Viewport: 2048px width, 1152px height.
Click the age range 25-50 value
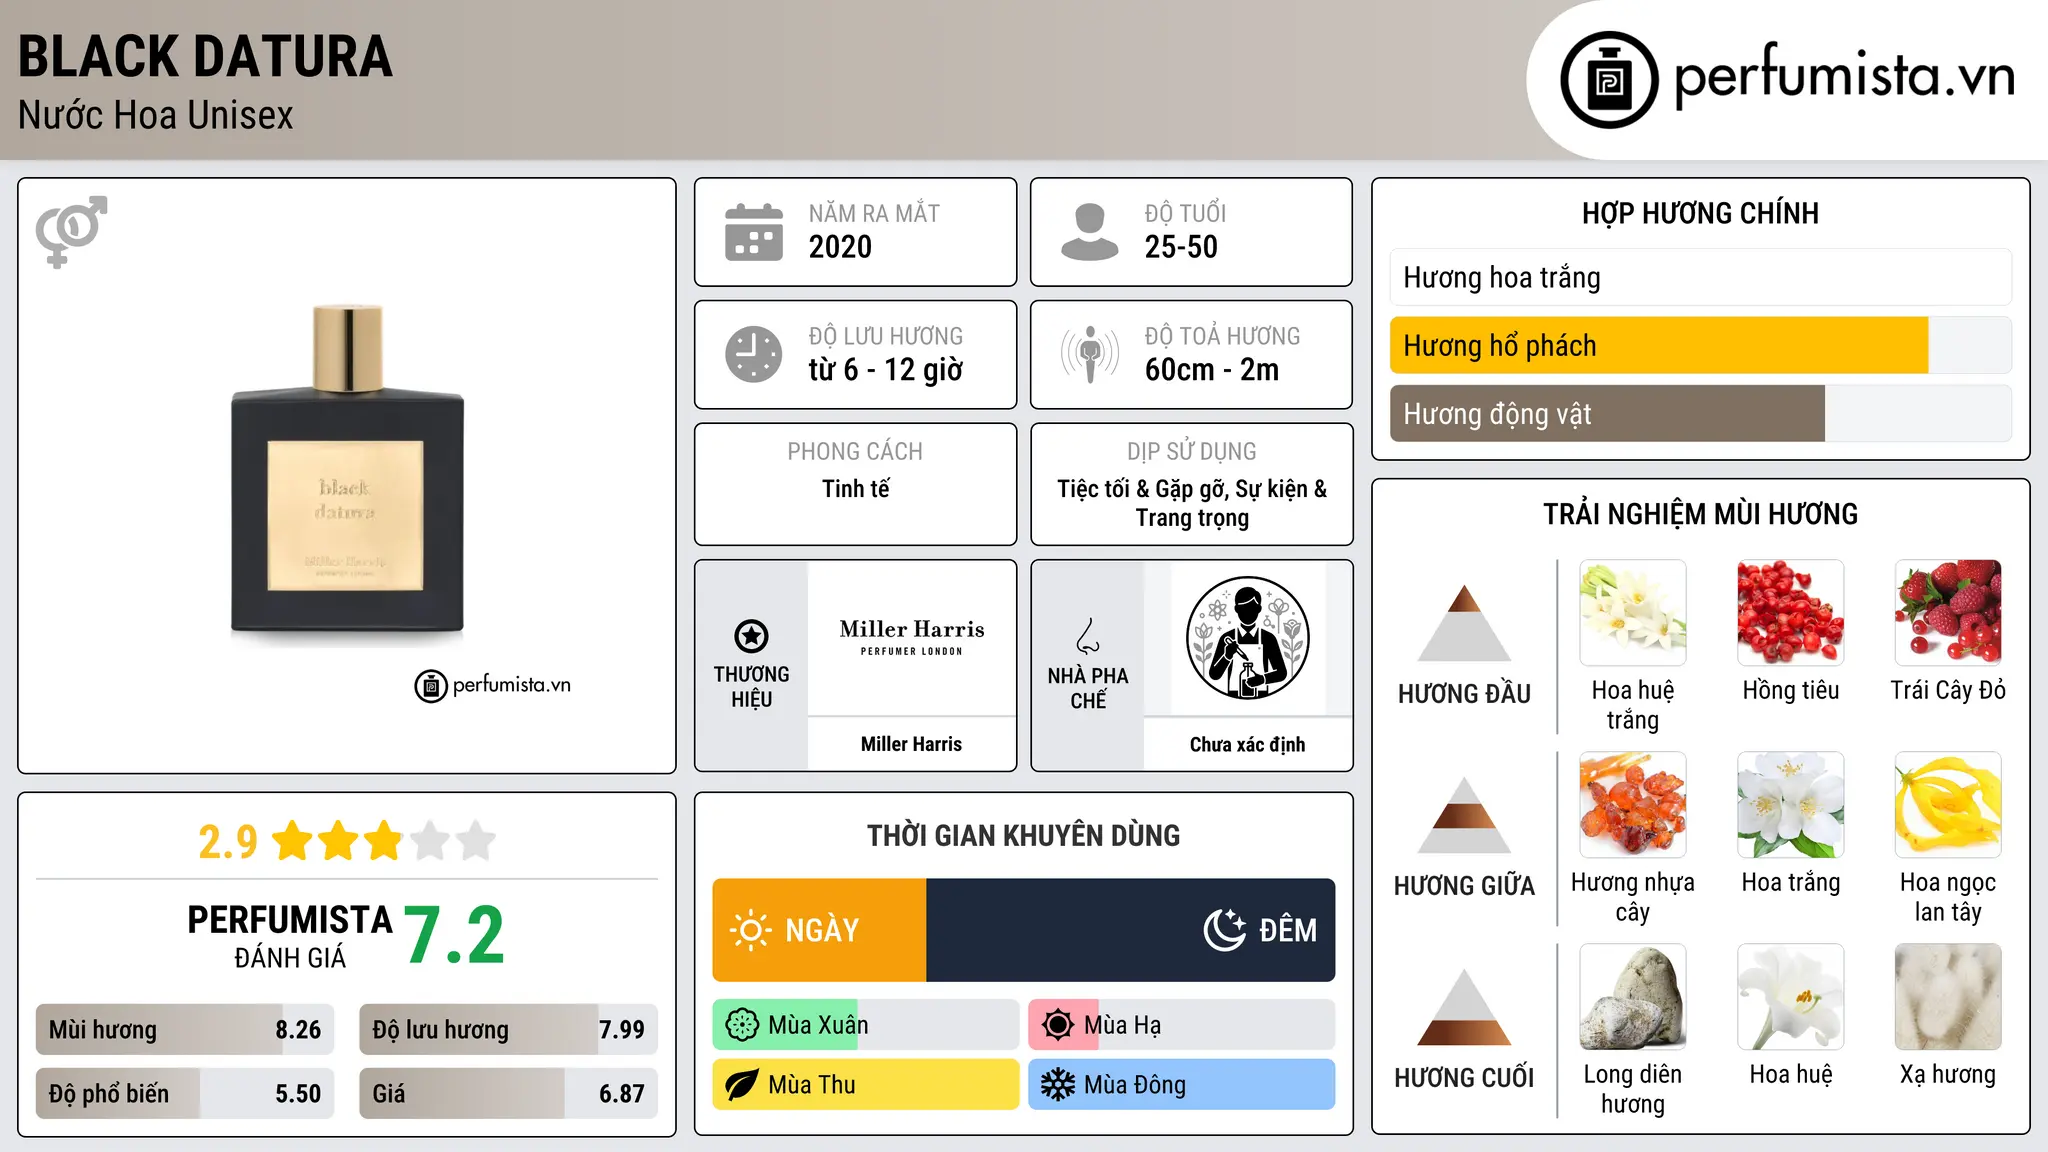[x=1181, y=247]
